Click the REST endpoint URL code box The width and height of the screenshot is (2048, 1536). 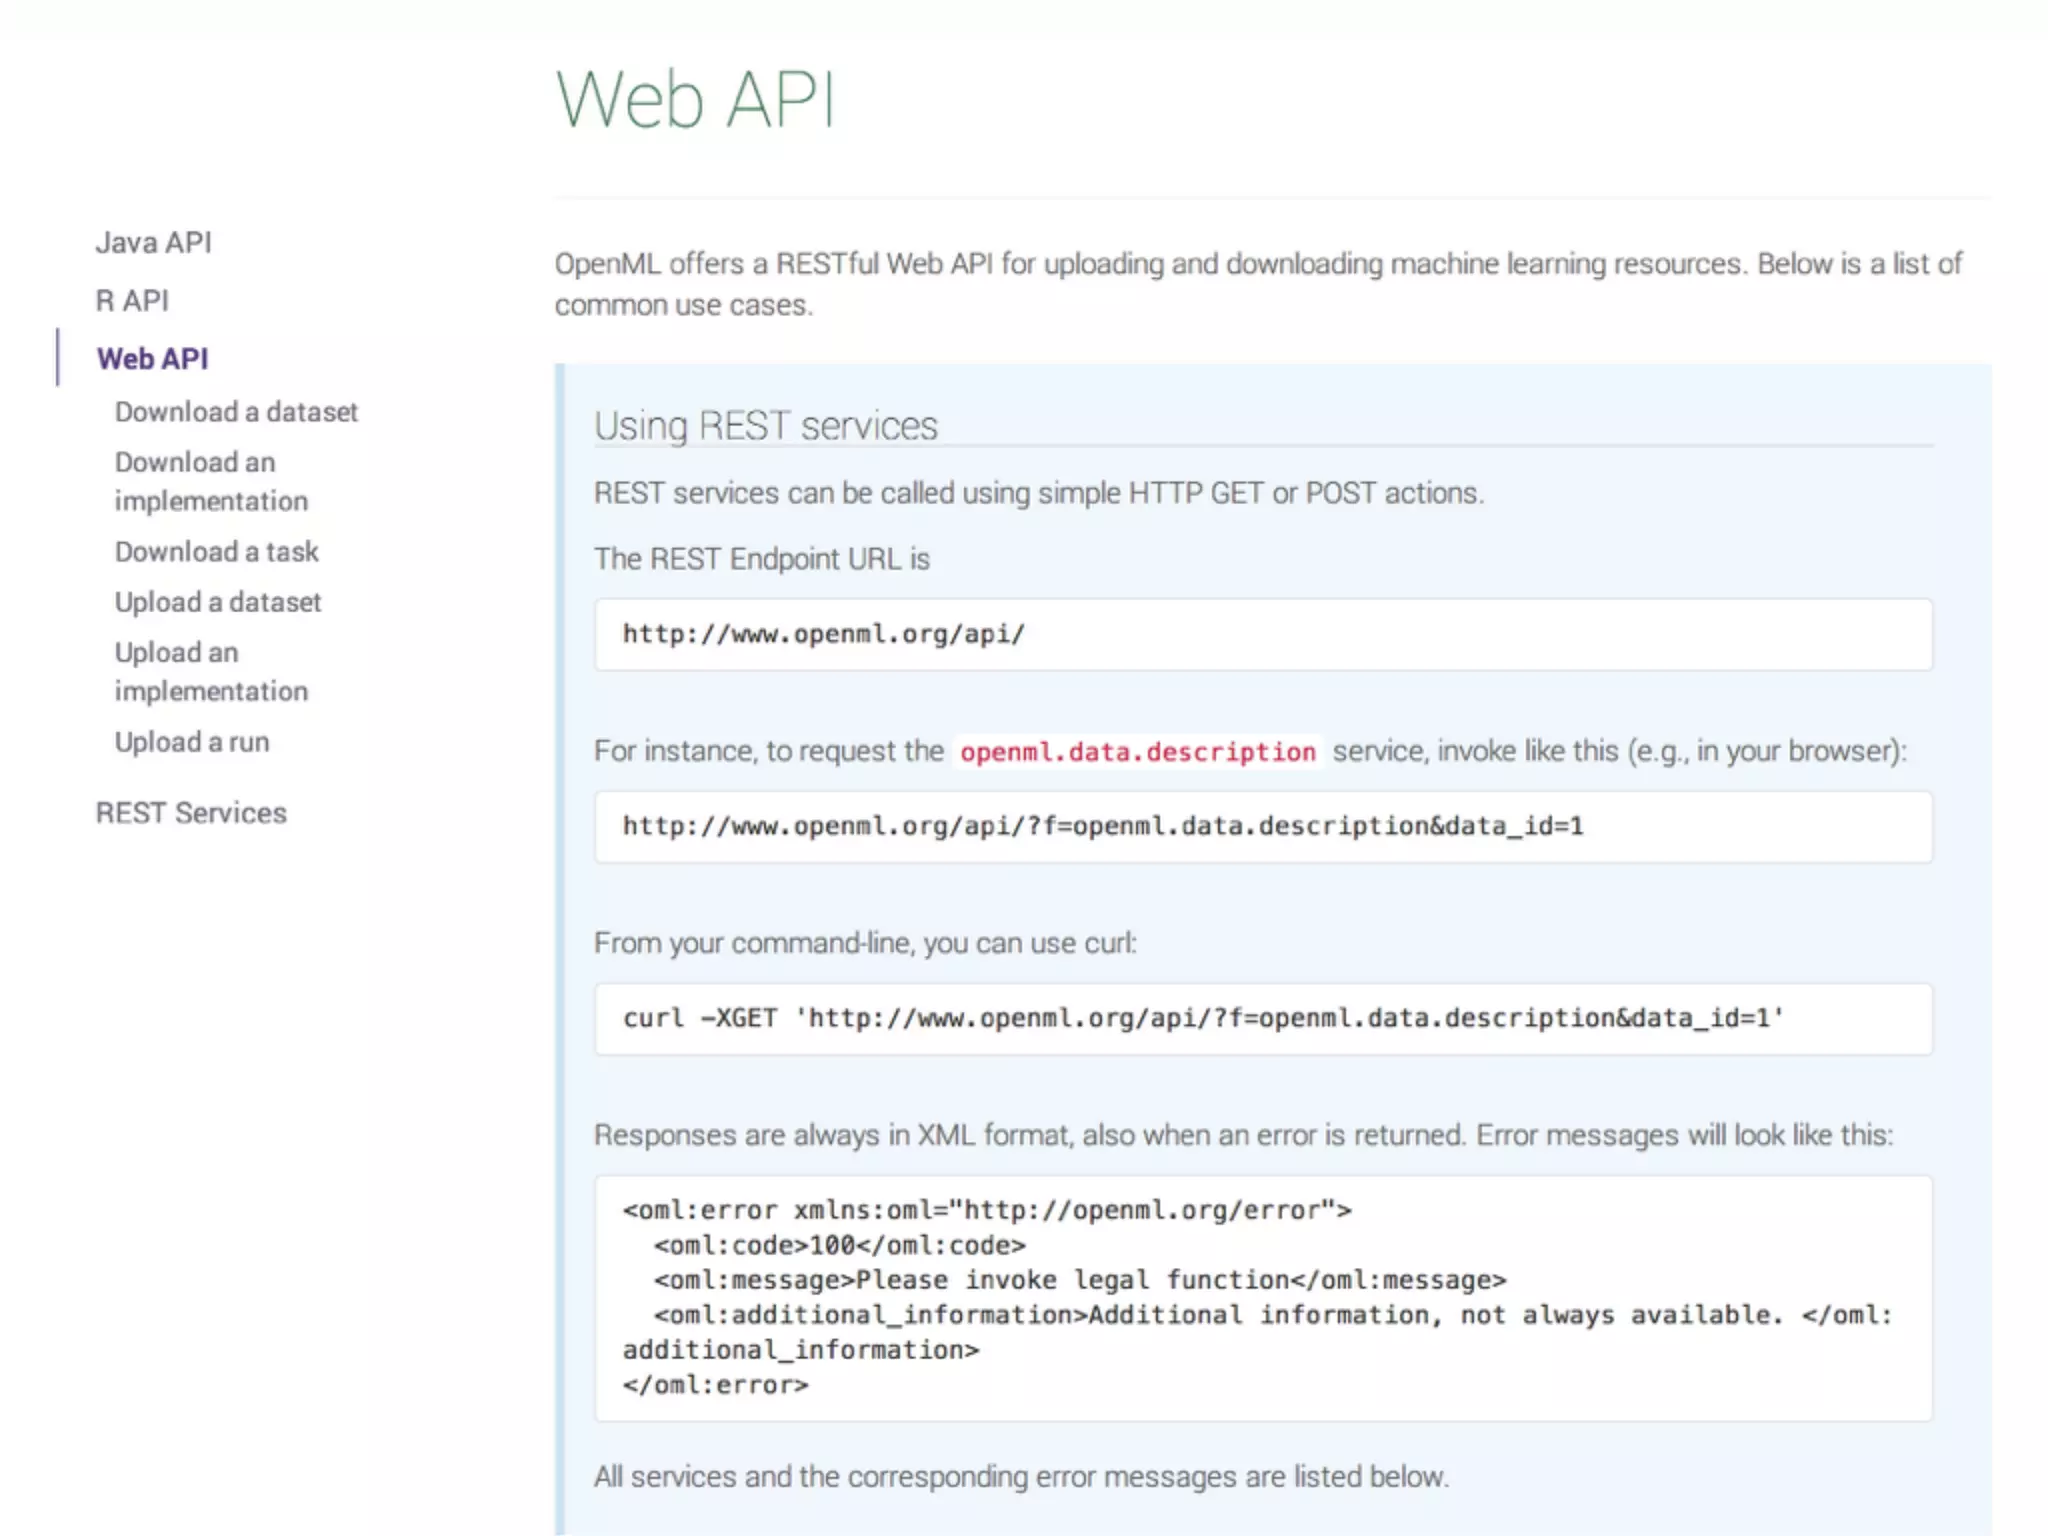point(1262,634)
